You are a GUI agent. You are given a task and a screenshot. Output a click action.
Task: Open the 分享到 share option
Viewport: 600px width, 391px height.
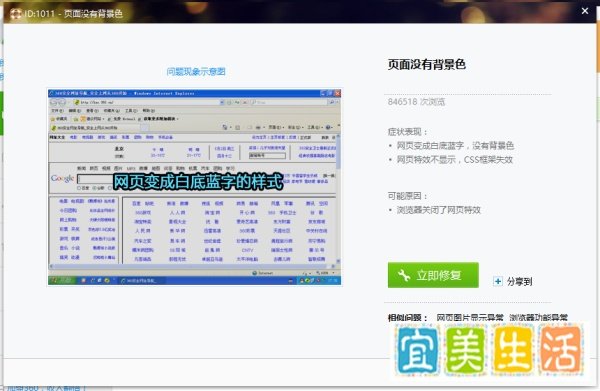[519, 282]
